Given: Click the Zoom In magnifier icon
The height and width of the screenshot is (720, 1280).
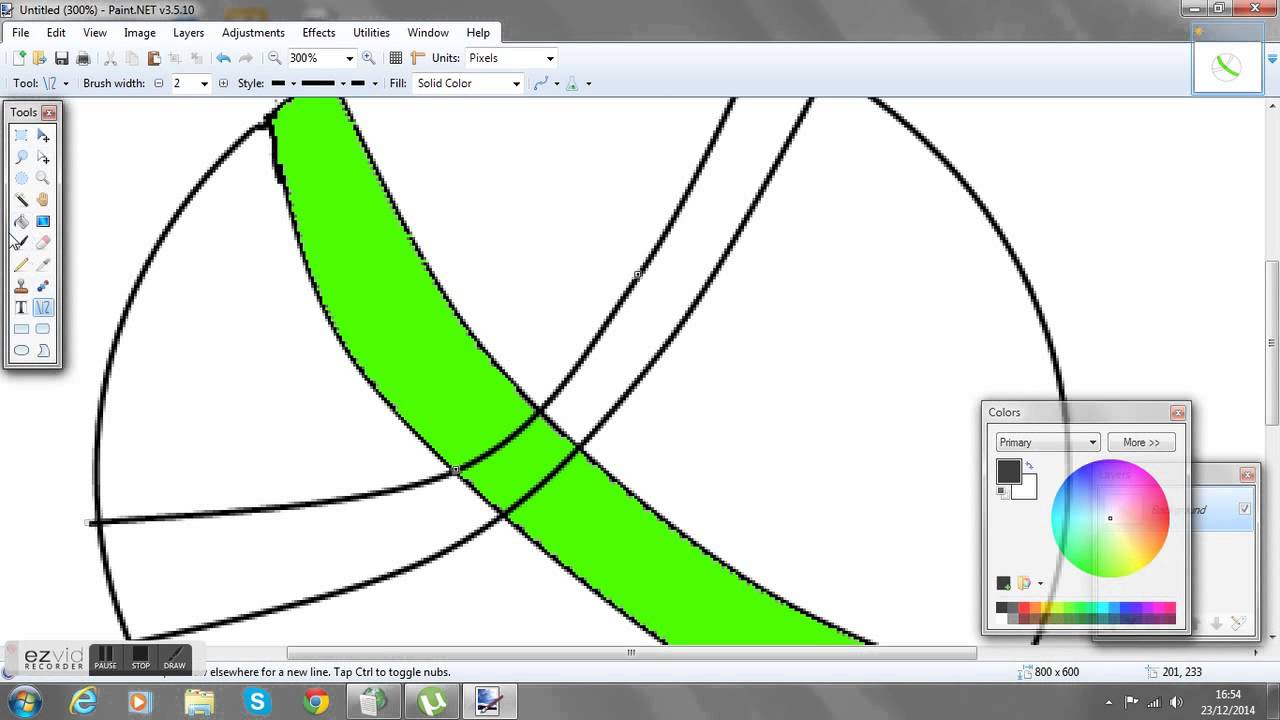Looking at the screenshot, I should 369,58.
